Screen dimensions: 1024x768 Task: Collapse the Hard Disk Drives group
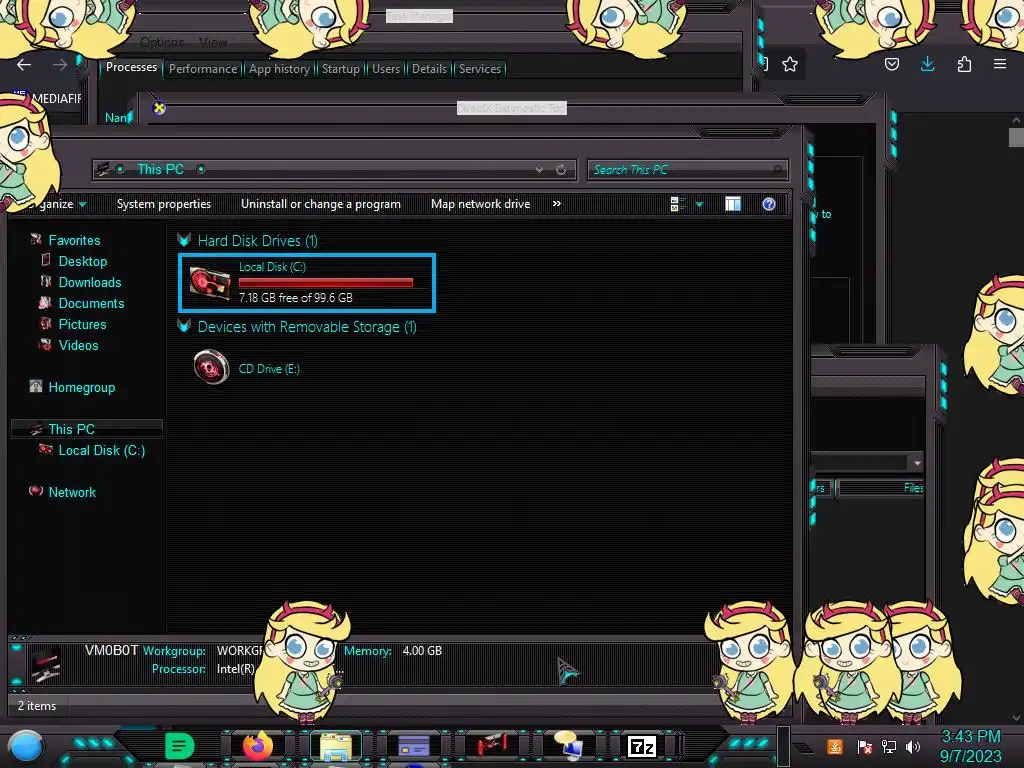184,240
